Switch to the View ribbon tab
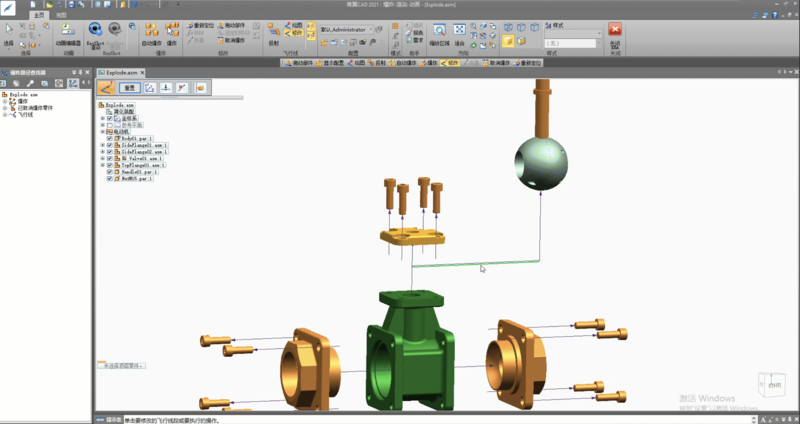 [x=61, y=15]
